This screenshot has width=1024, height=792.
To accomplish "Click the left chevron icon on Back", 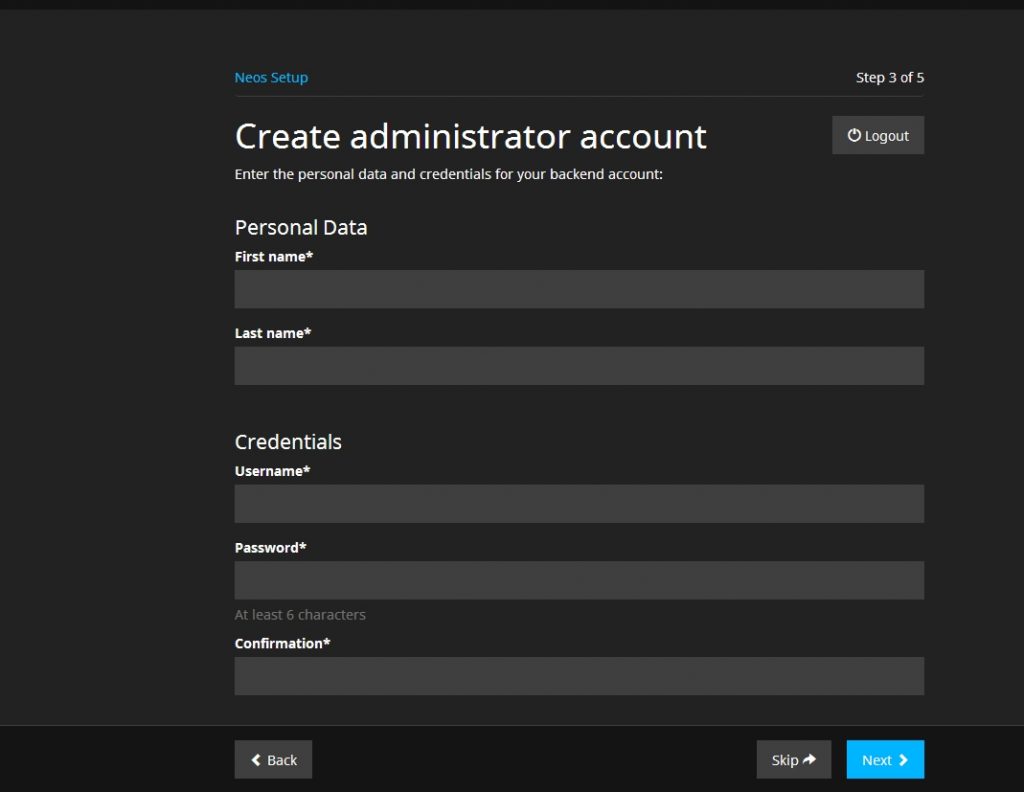I will 256,760.
